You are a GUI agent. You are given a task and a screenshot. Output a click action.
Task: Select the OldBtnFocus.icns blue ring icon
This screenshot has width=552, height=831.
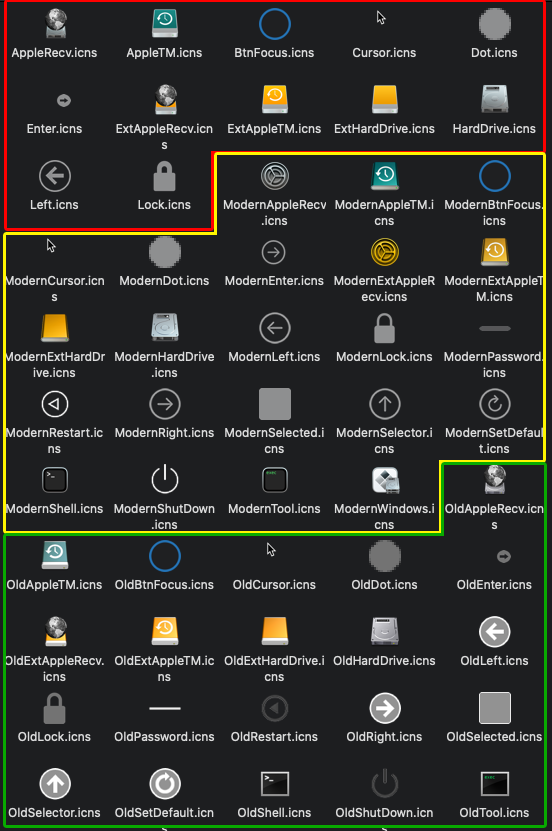click(165, 556)
